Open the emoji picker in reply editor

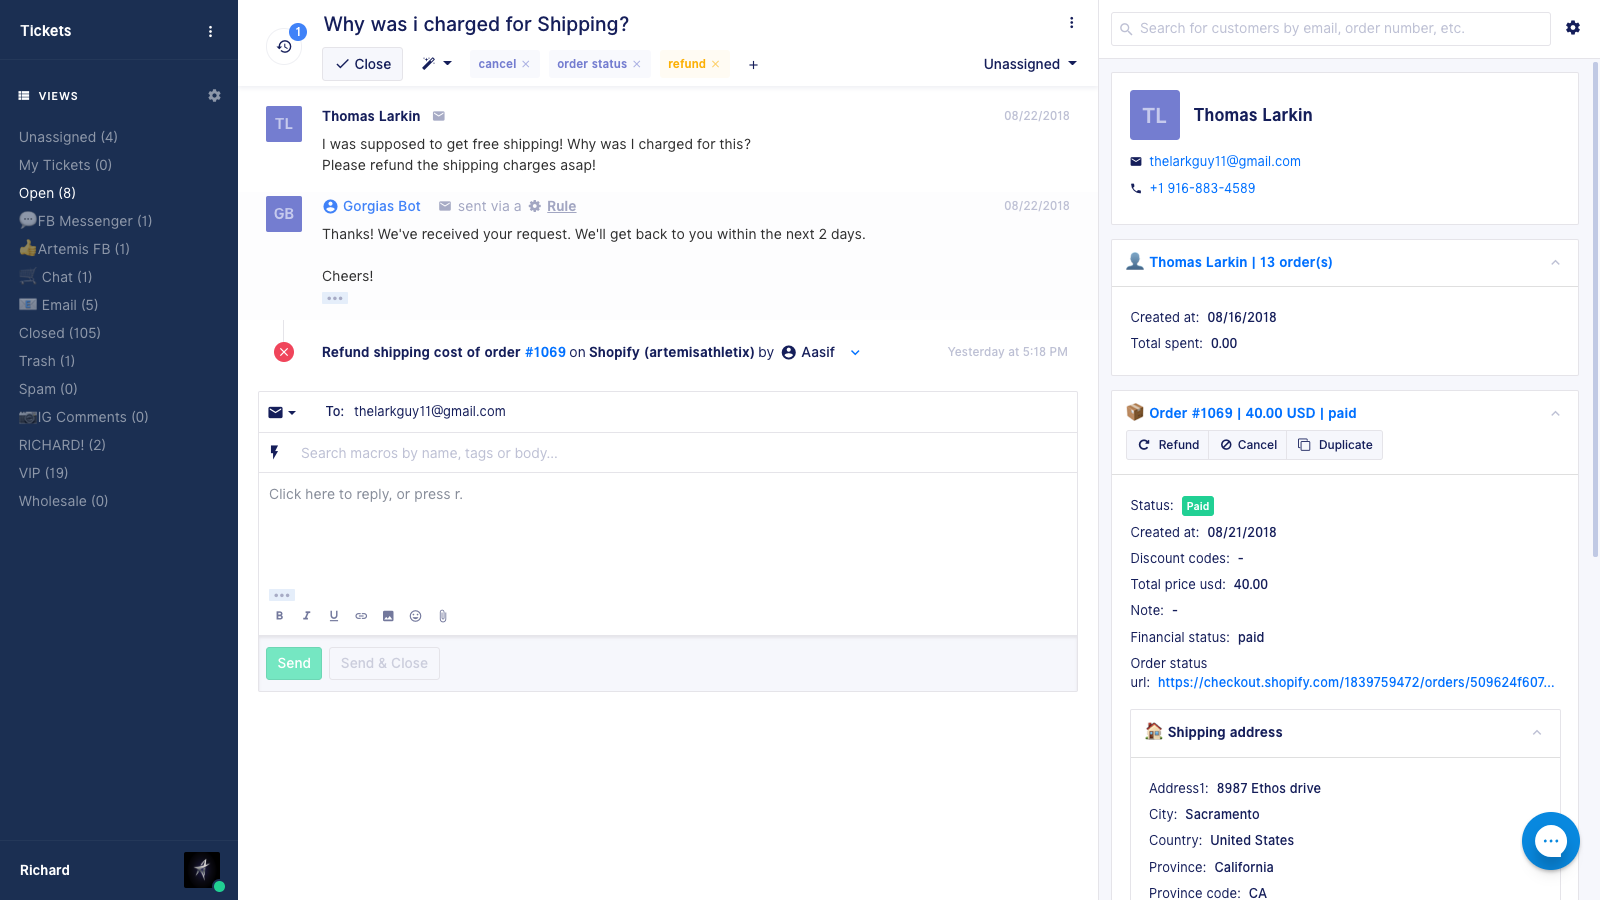415,616
